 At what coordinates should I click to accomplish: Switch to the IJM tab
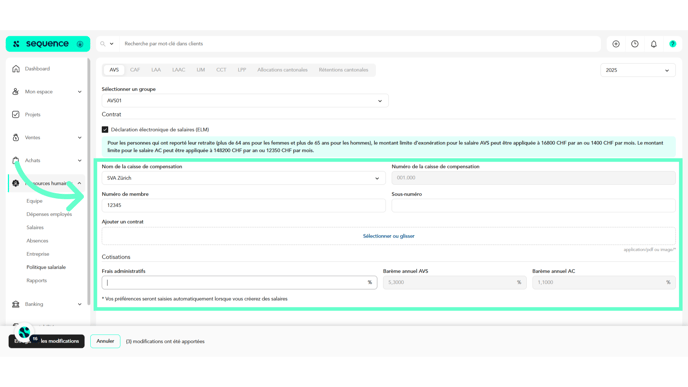point(201,70)
